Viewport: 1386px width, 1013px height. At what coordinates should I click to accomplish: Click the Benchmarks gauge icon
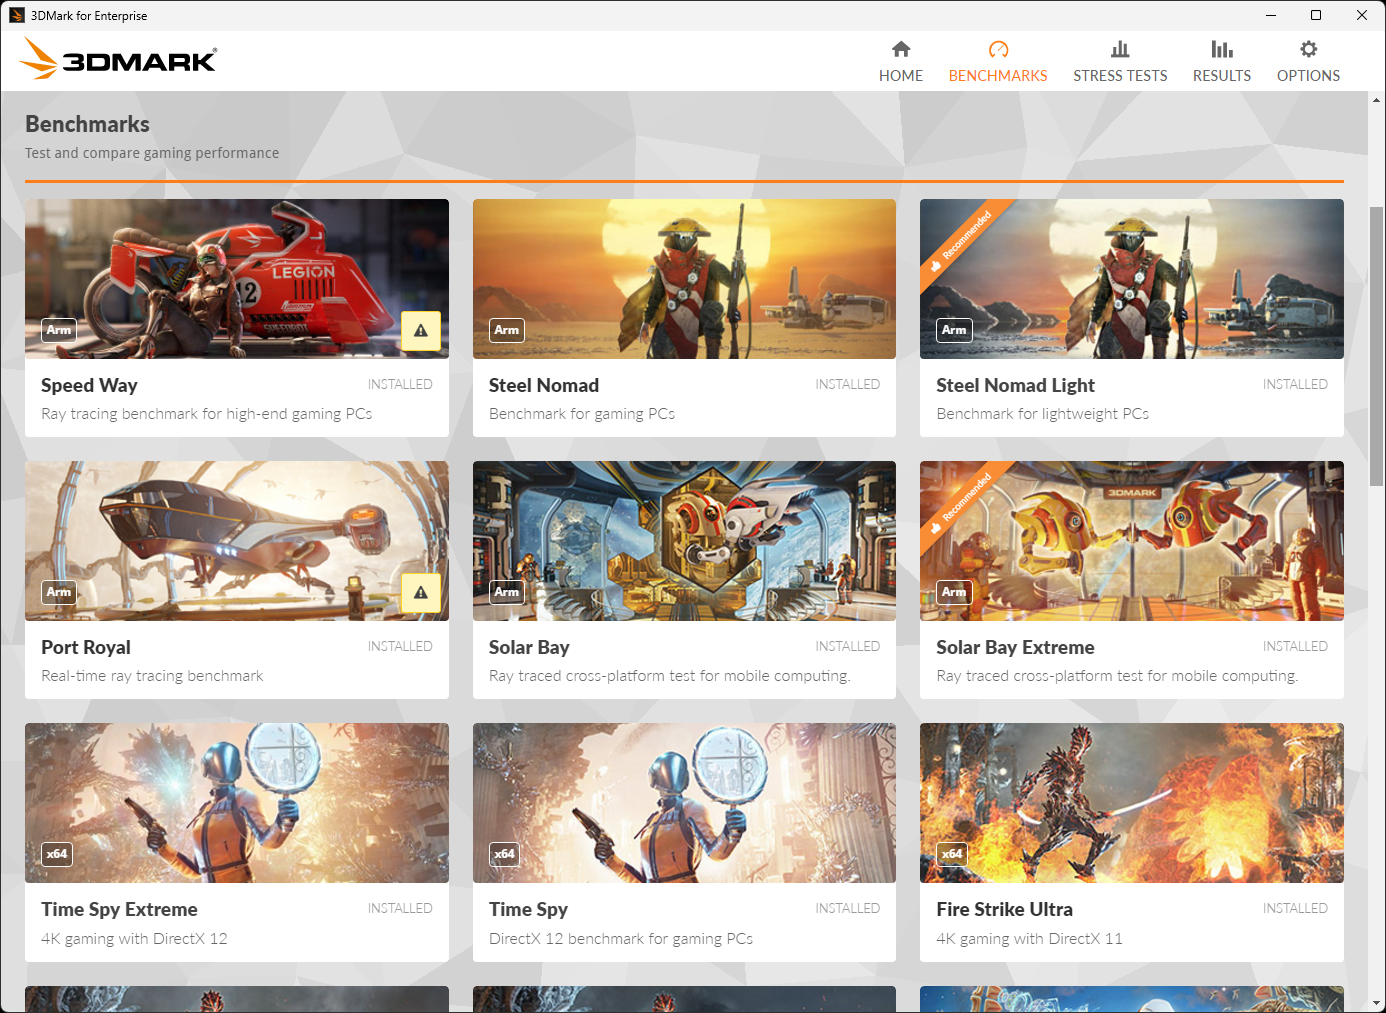(x=998, y=49)
